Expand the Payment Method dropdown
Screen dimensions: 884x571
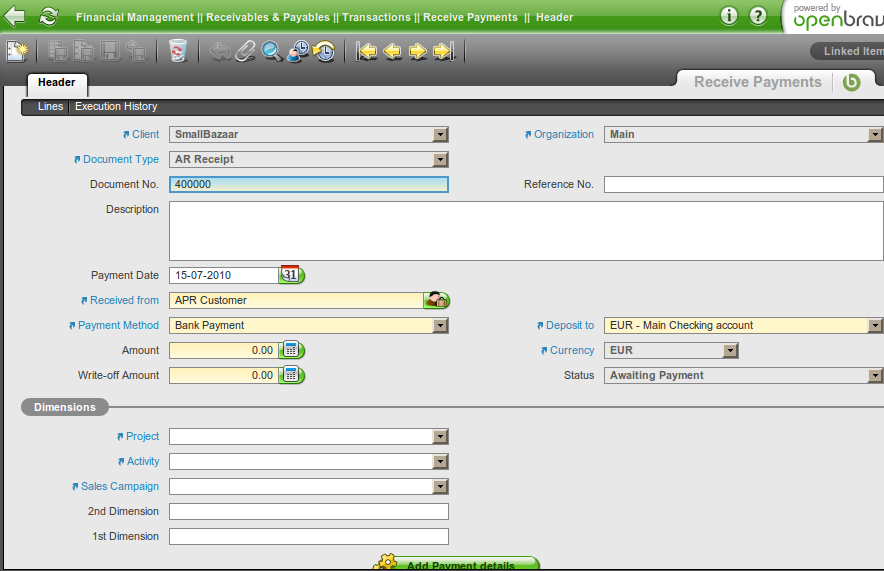click(440, 325)
